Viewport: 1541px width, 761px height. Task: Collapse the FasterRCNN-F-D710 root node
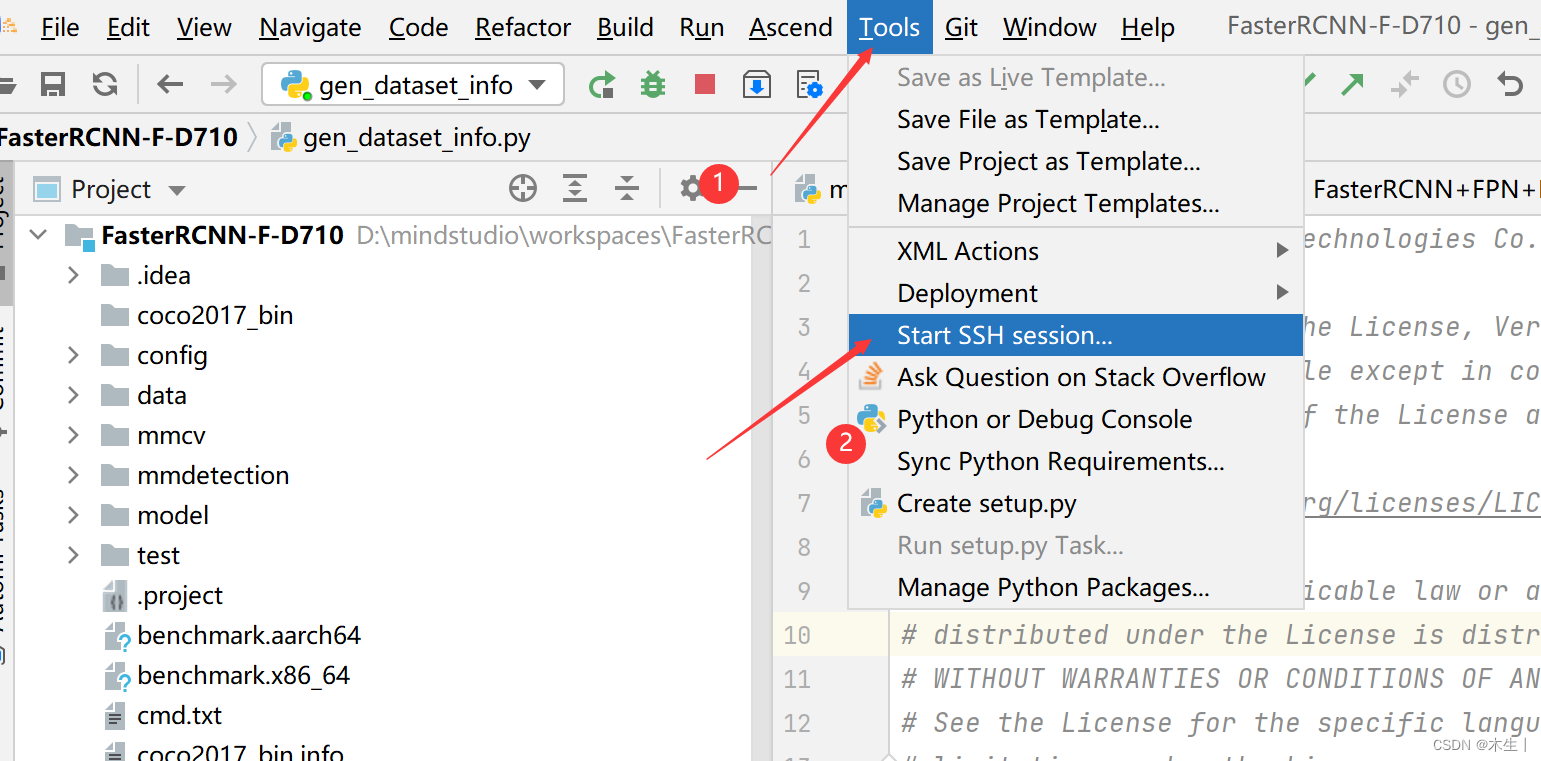39,235
